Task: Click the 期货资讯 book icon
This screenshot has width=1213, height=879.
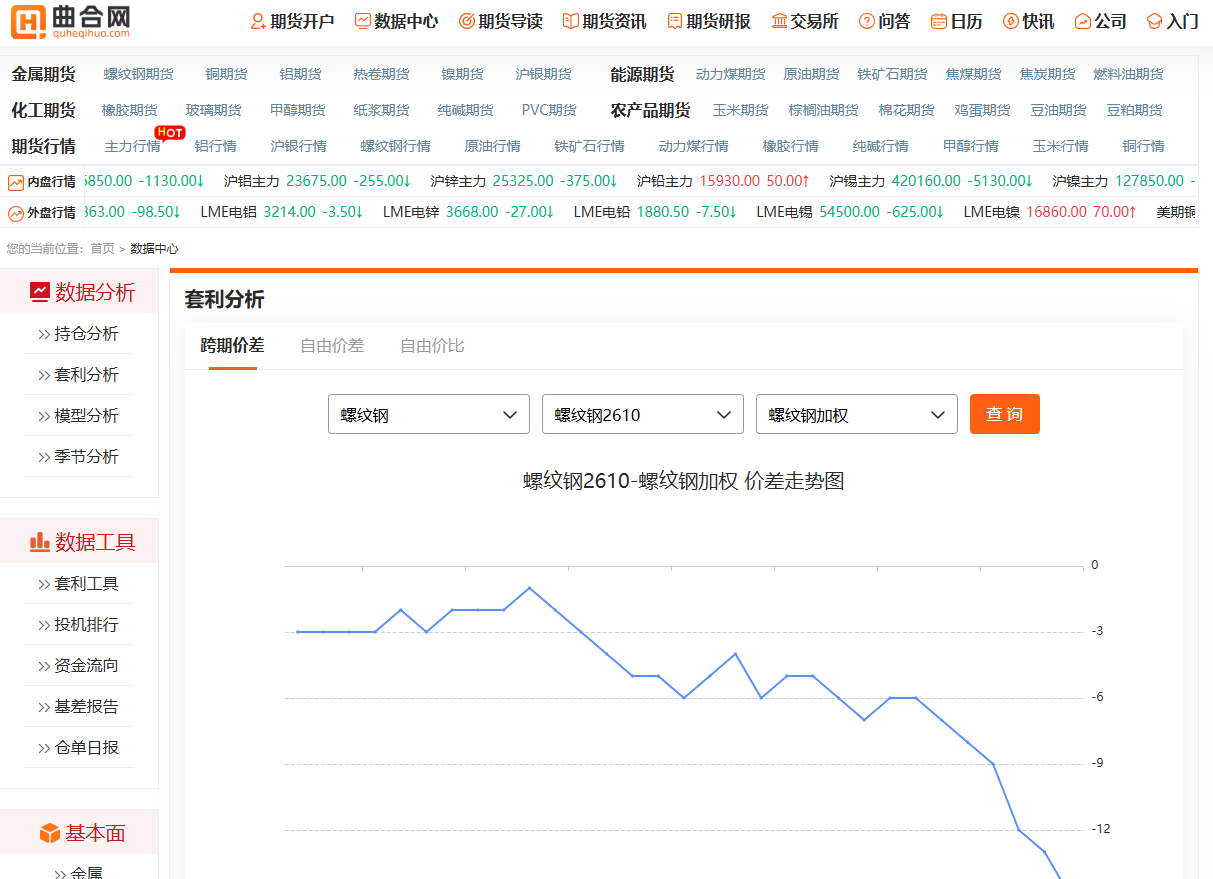Action: point(570,21)
